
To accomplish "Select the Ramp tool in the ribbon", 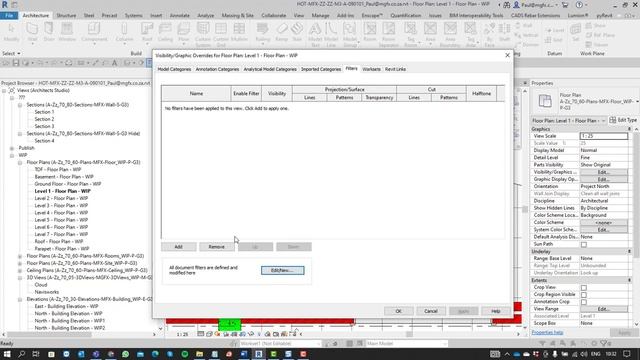I will 282,32.
